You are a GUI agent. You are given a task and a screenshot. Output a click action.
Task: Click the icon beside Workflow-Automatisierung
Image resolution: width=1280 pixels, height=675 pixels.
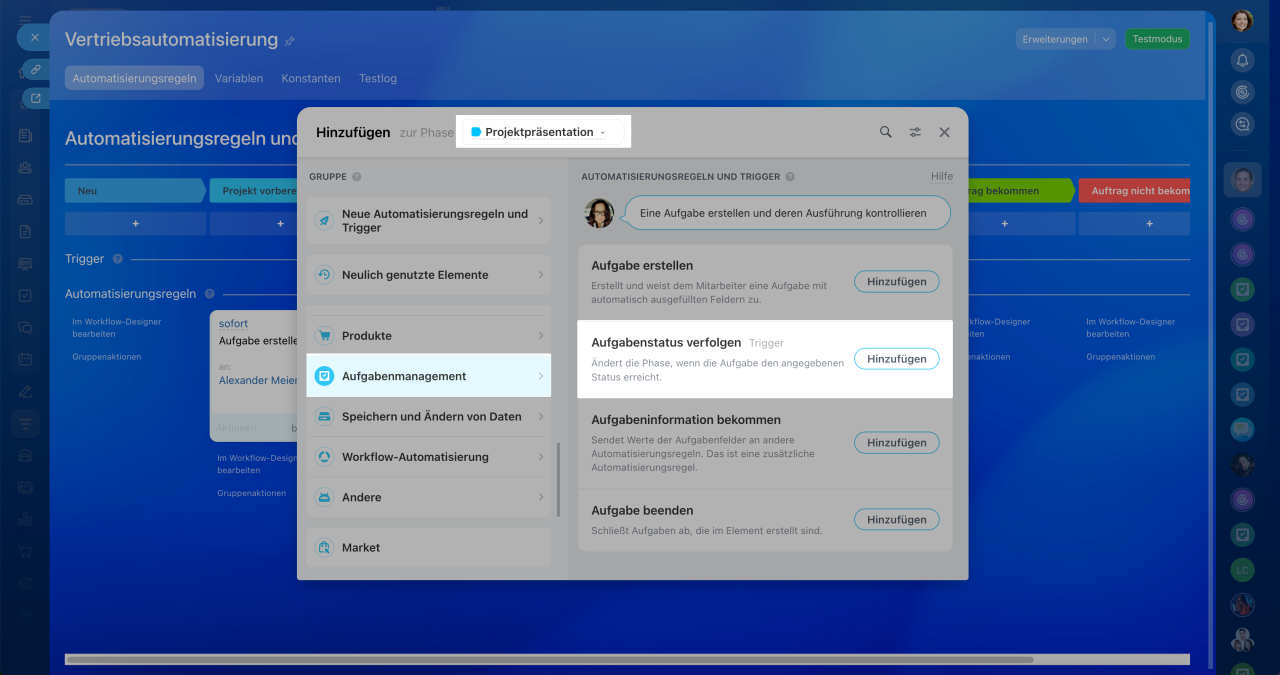tap(324, 457)
